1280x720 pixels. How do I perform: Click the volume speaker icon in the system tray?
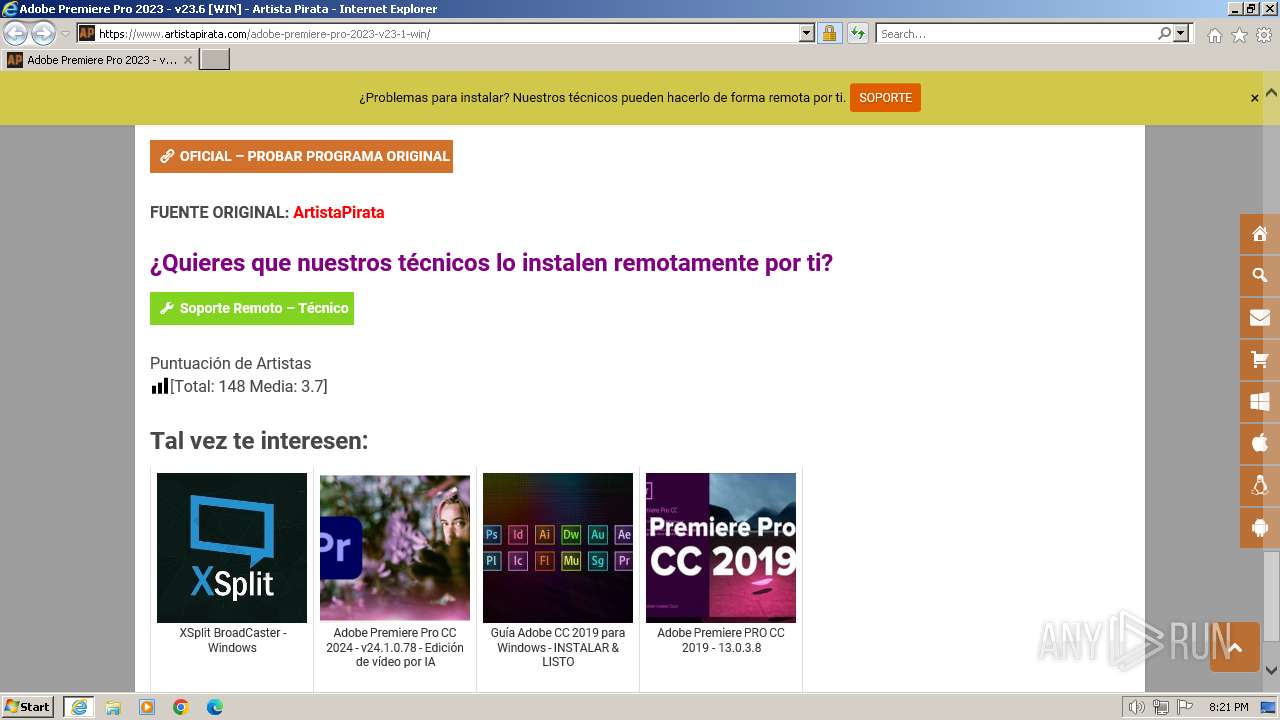[1136, 707]
